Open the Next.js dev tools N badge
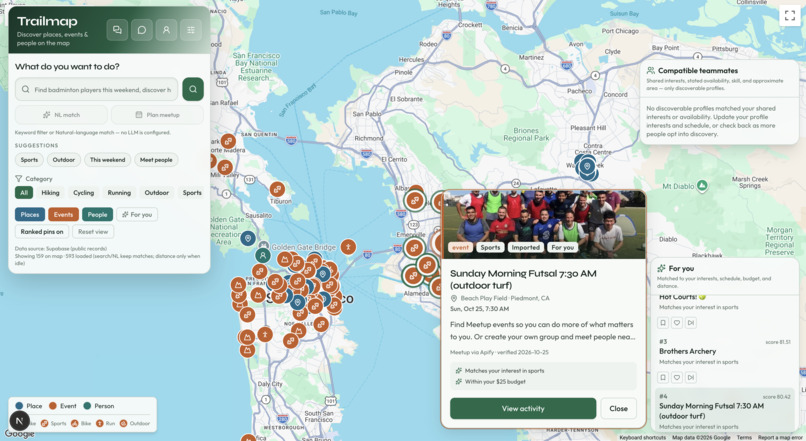The width and height of the screenshot is (806, 441). click(x=19, y=421)
